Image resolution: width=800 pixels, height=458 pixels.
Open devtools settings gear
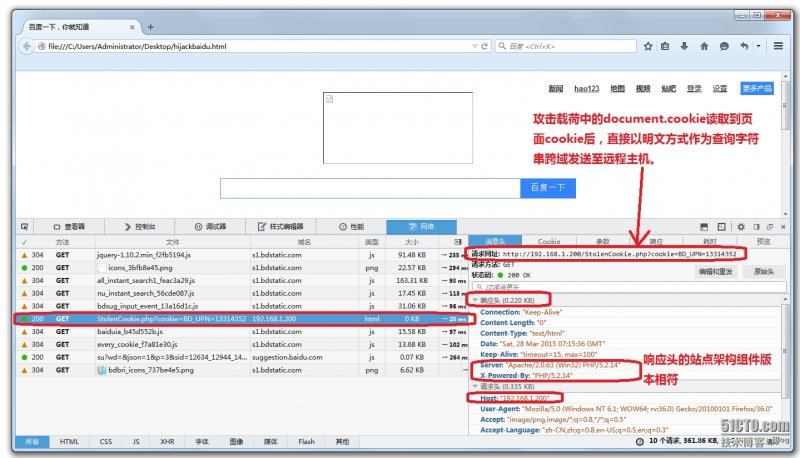click(741, 226)
